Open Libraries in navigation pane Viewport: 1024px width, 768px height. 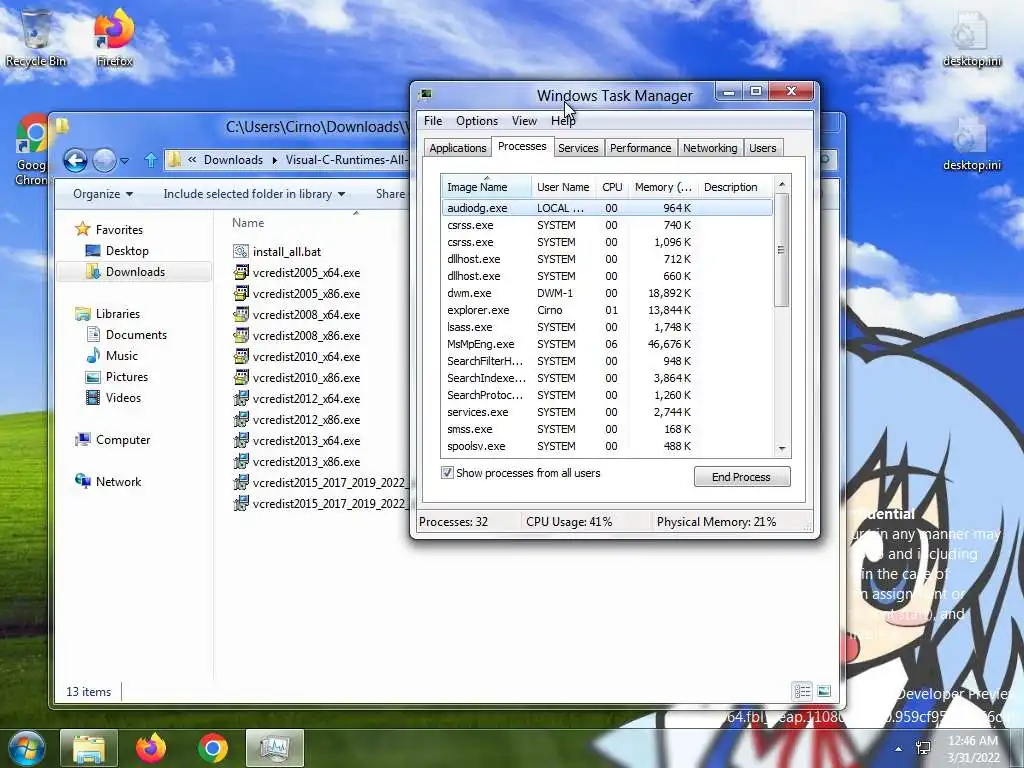(x=118, y=313)
